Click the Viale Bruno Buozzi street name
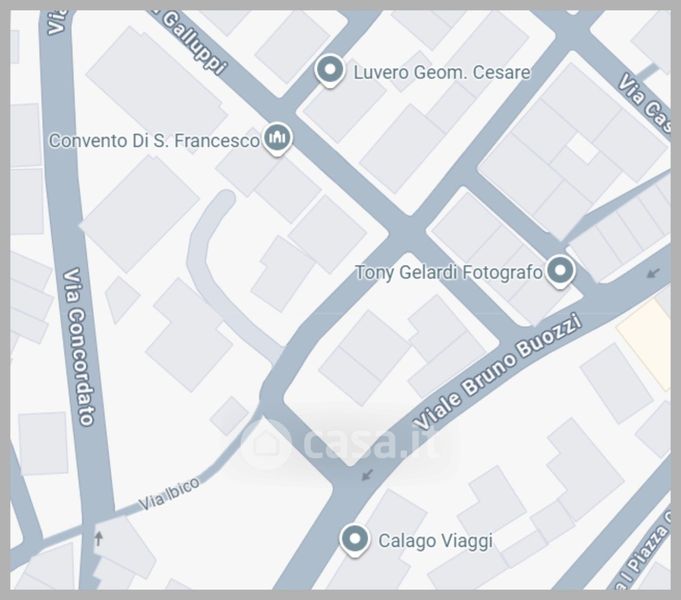This screenshot has height=600, width=681. point(497,371)
